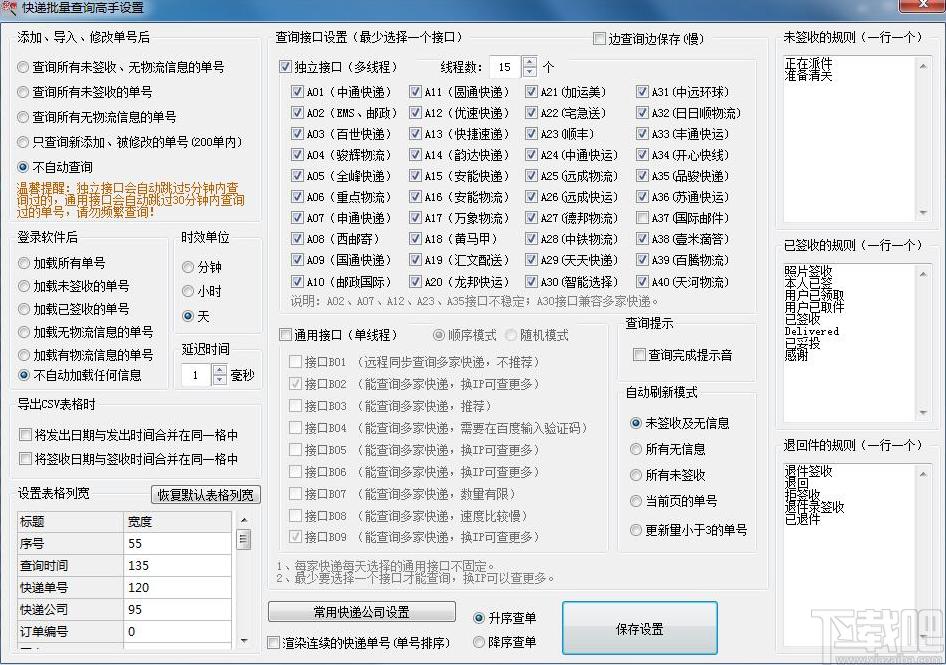
Task: Decrease the 延迟时间 delay stepper value
Action: click(220, 380)
